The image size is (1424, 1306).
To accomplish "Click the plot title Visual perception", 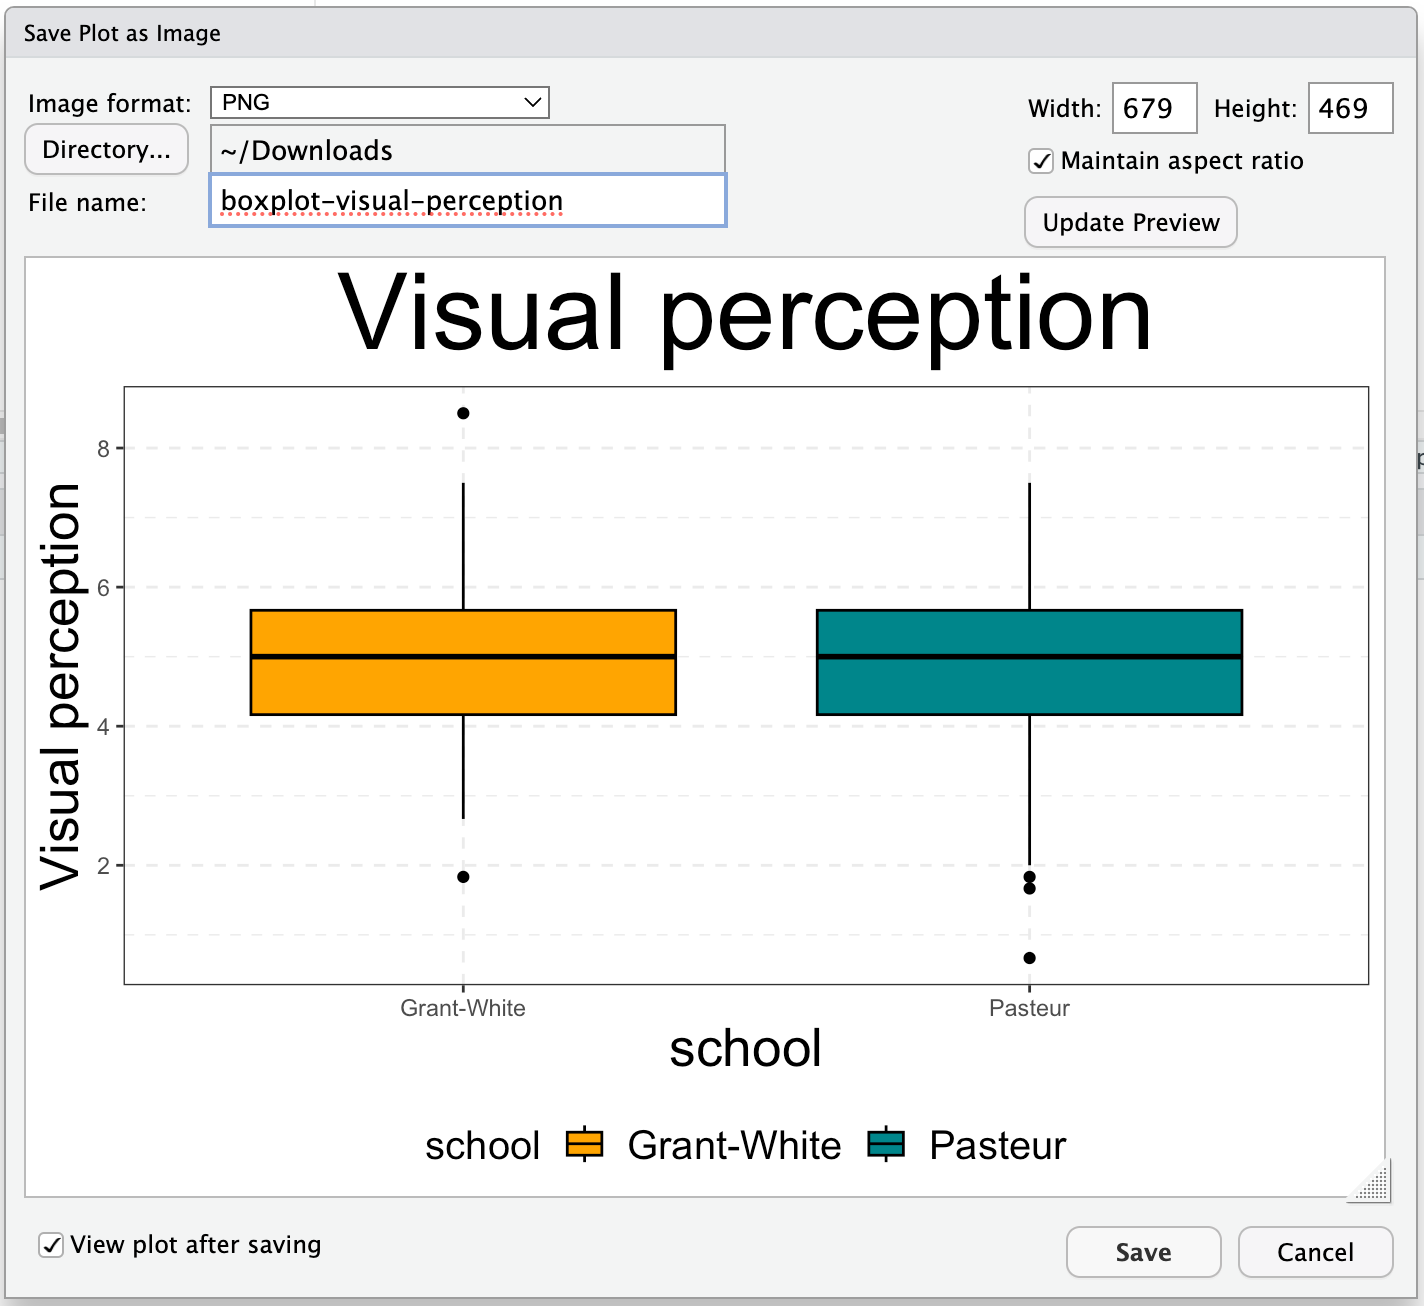I will click(745, 314).
